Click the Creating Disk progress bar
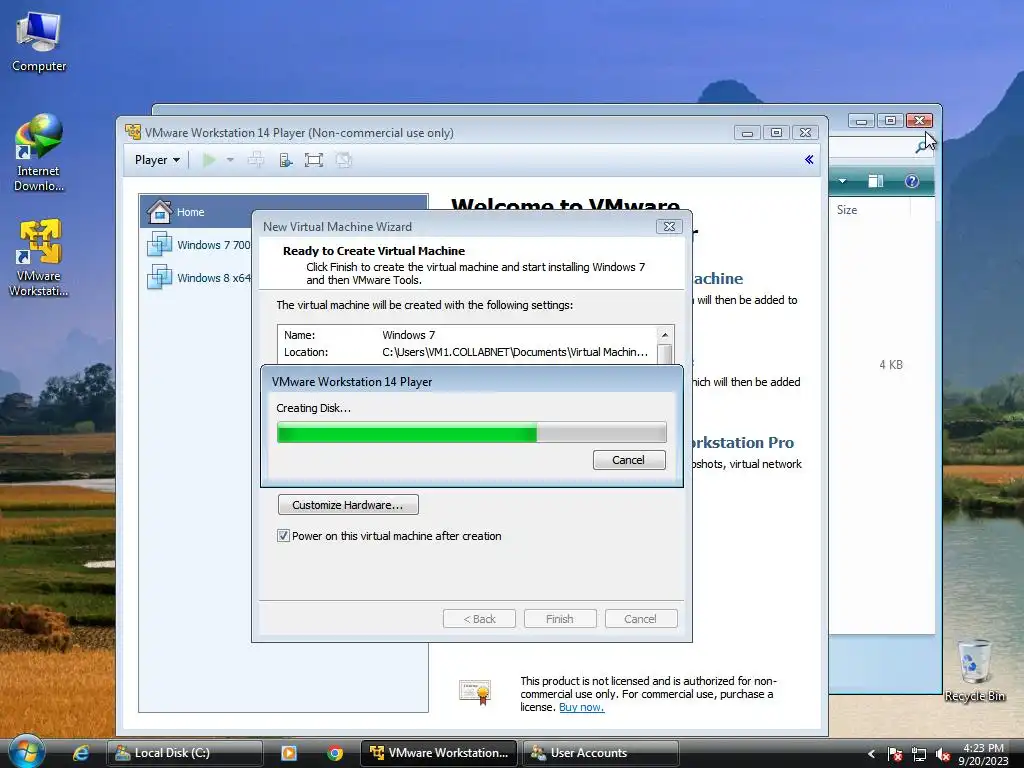The image size is (1024, 768). point(472,432)
